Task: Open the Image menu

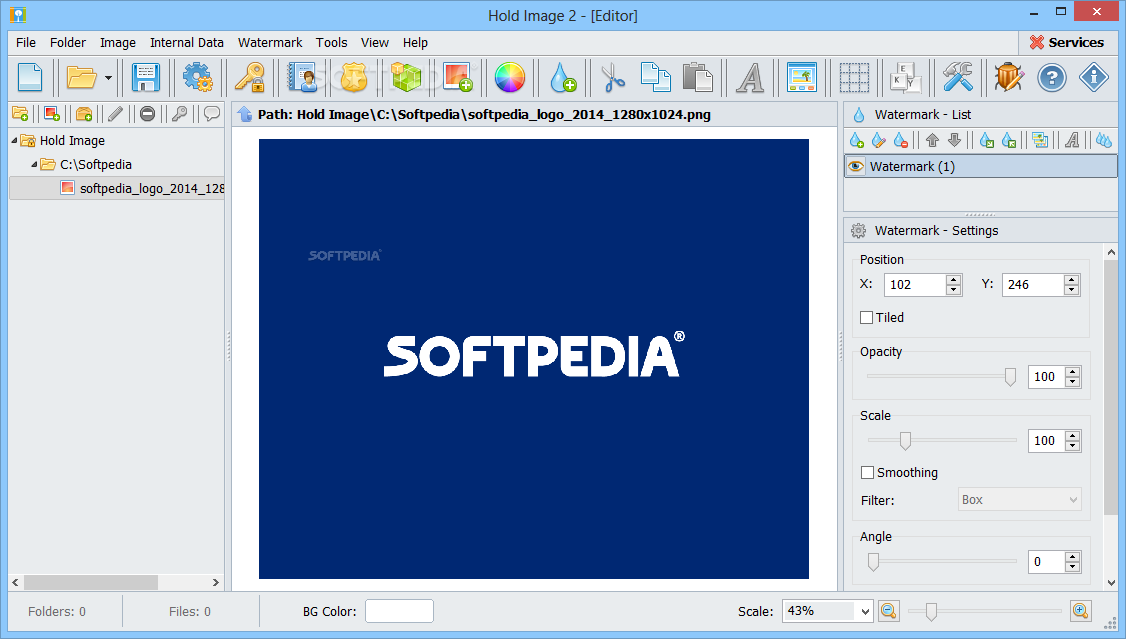Action: [118, 42]
